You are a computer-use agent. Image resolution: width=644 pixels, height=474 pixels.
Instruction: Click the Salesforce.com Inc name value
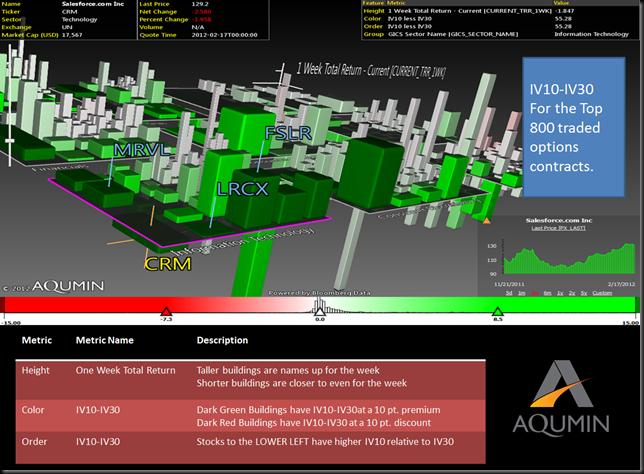pos(93,4)
